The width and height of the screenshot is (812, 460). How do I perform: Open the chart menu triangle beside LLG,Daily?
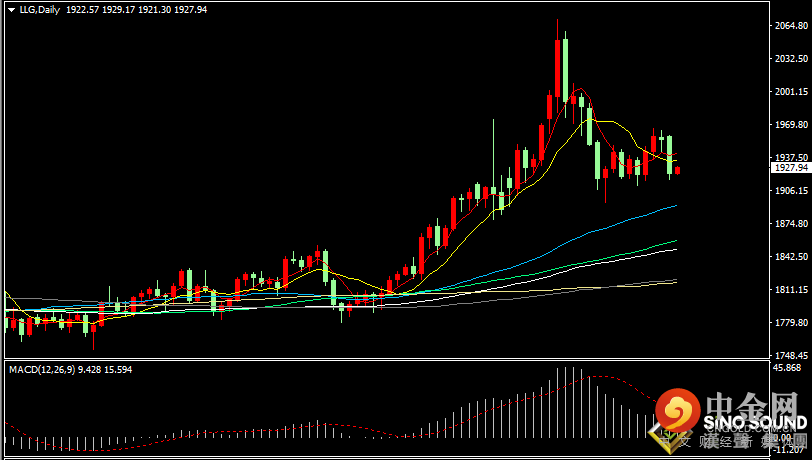pos(11,10)
